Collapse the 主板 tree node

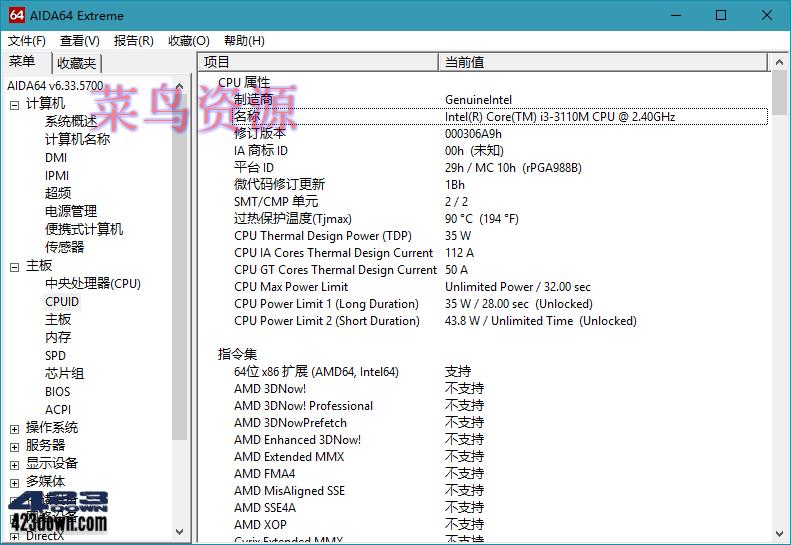pos(14,267)
